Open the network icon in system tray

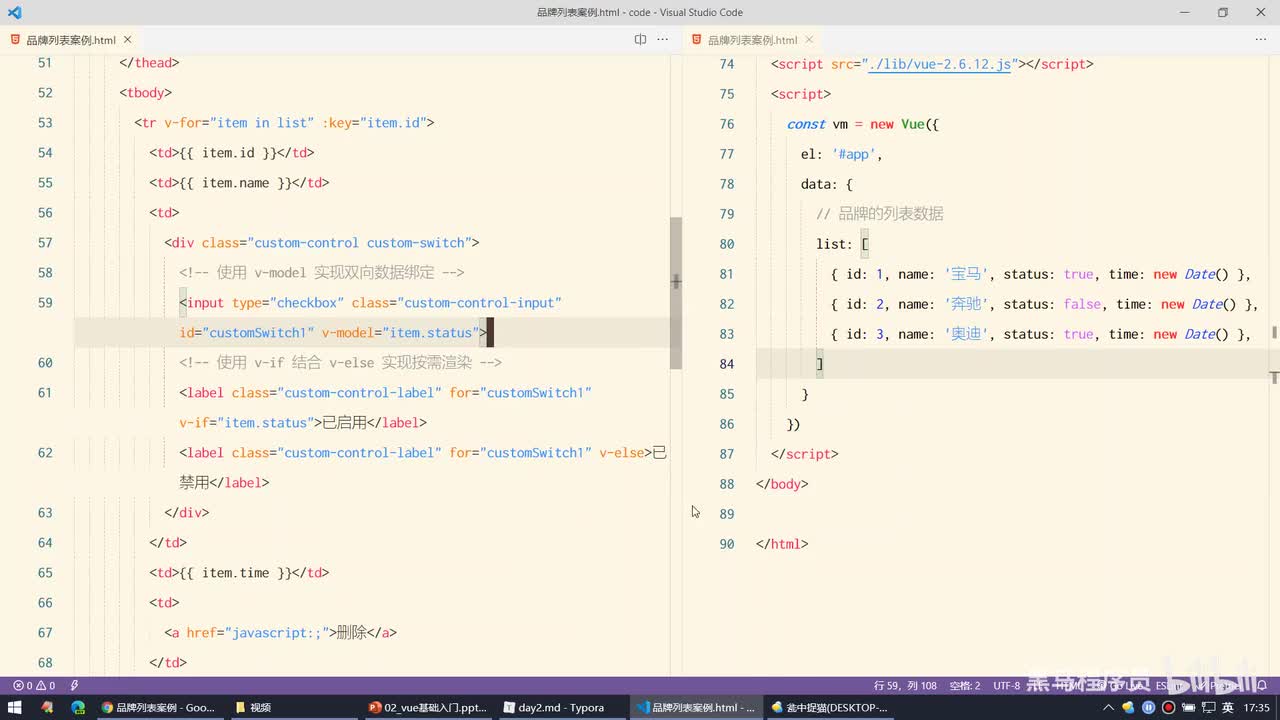1207,707
